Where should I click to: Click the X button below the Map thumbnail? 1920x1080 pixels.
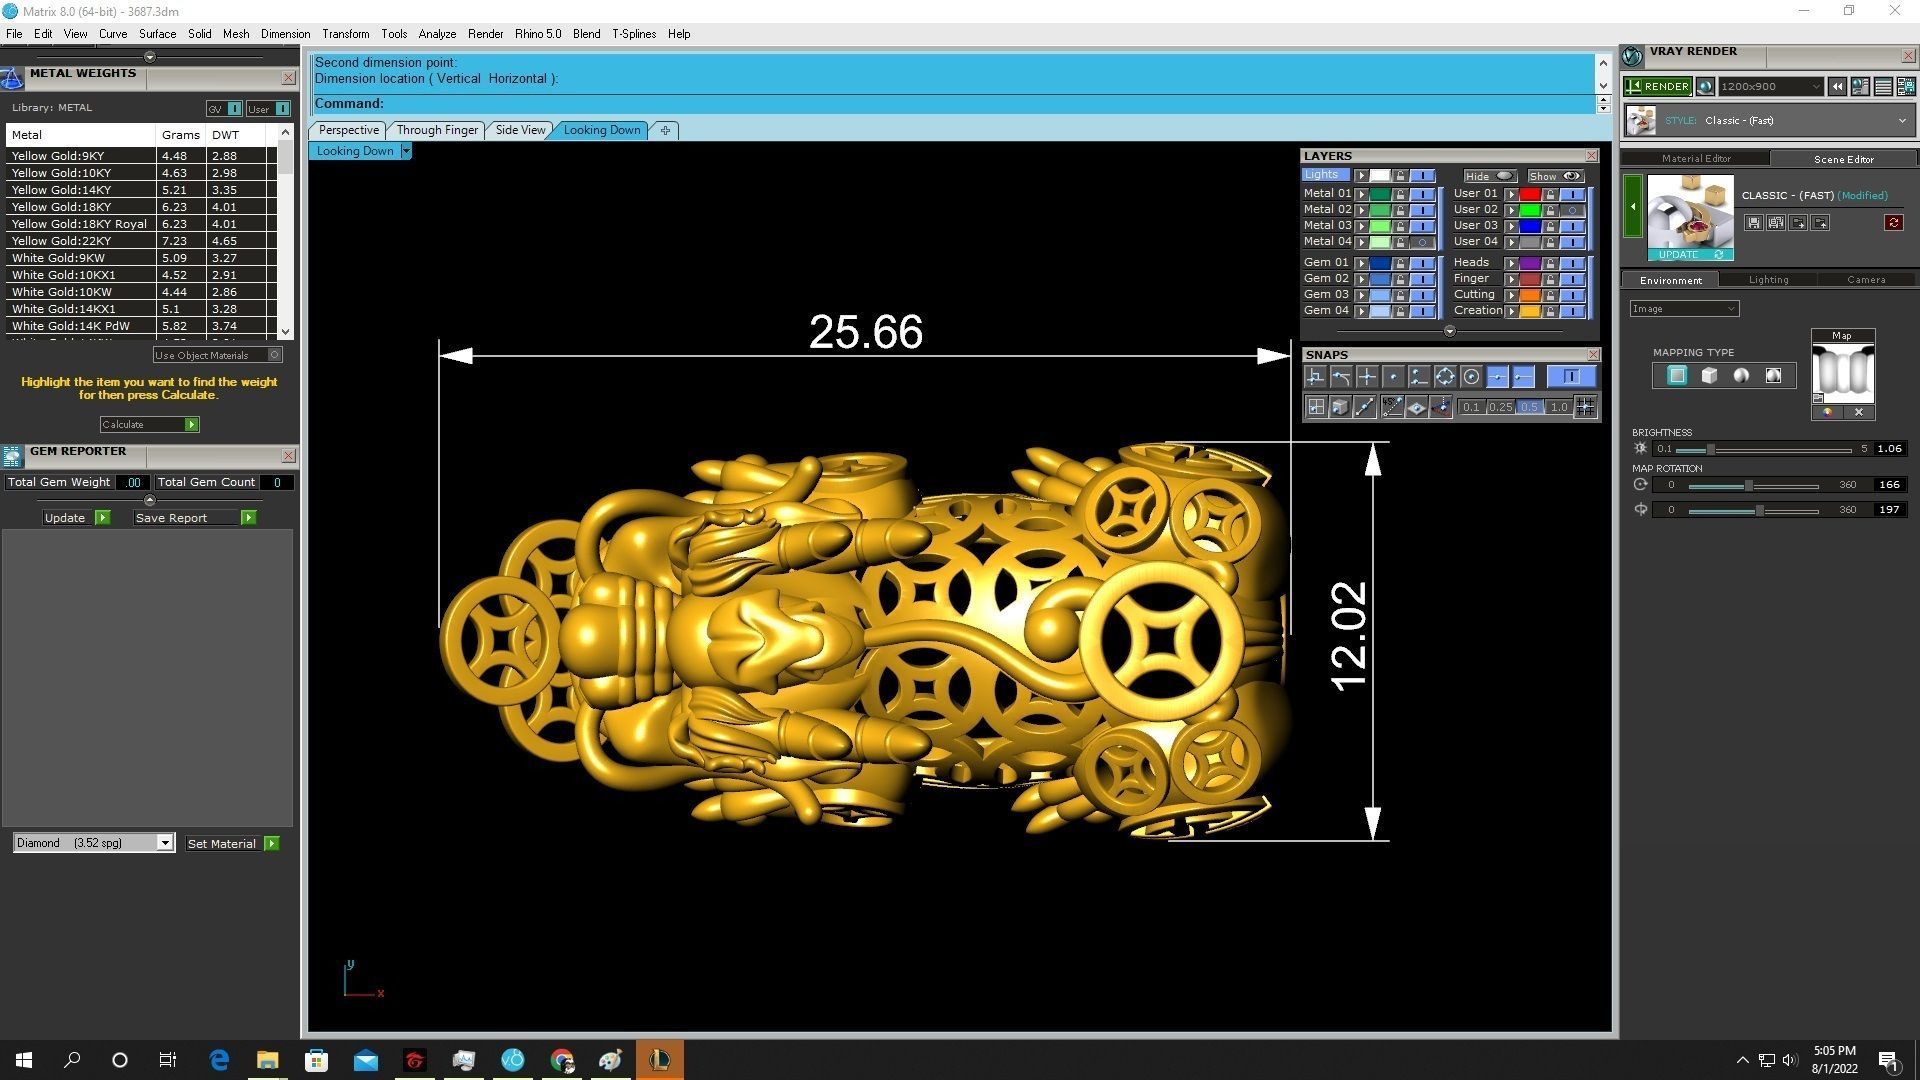coord(1858,412)
